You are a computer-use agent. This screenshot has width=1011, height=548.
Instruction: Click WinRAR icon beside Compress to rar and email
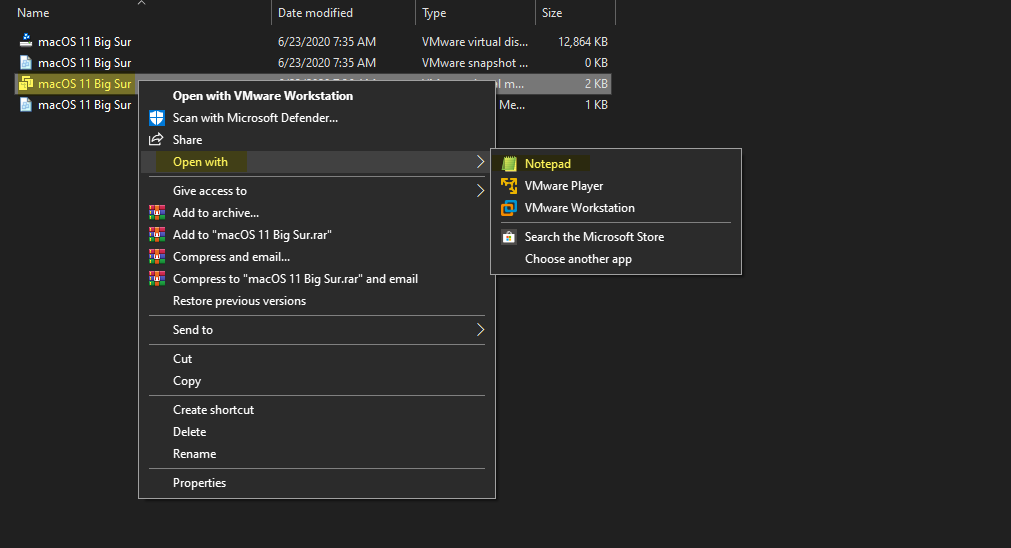[157, 279]
